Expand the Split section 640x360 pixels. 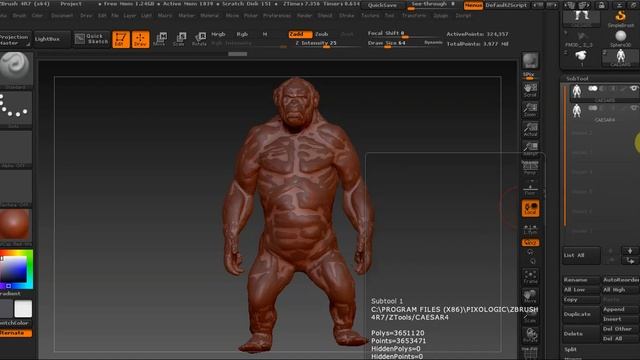click(570, 349)
